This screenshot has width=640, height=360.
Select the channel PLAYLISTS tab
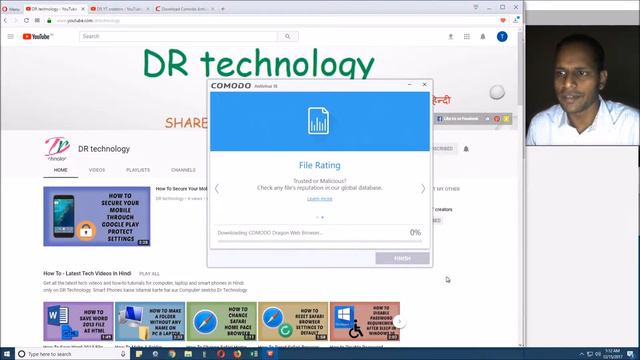tap(138, 170)
